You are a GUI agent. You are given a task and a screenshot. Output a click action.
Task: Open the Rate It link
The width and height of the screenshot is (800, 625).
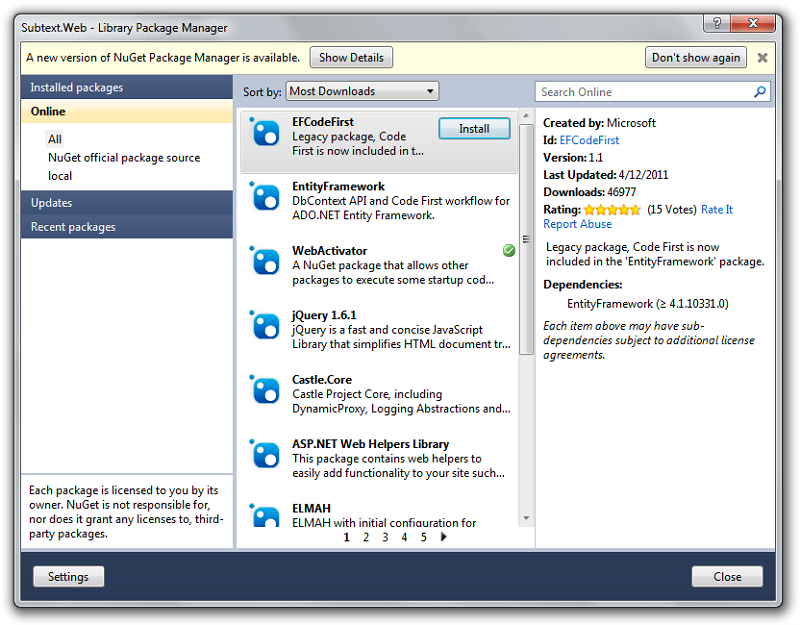(717, 209)
